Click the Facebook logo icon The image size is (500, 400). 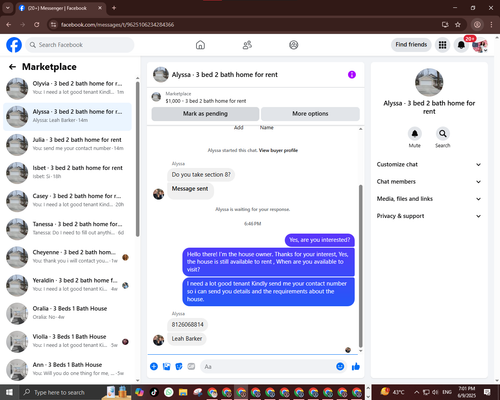14,45
